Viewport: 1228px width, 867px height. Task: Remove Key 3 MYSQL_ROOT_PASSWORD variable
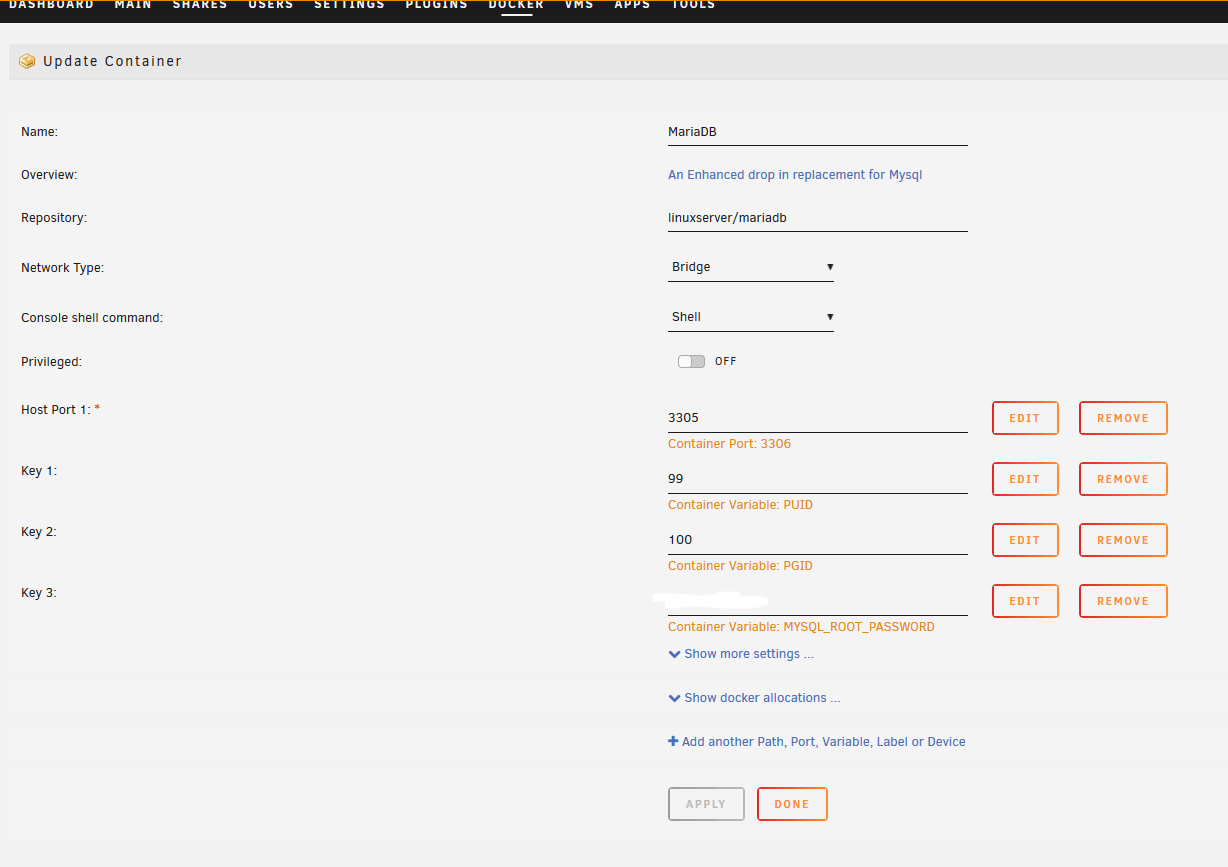coord(1123,601)
